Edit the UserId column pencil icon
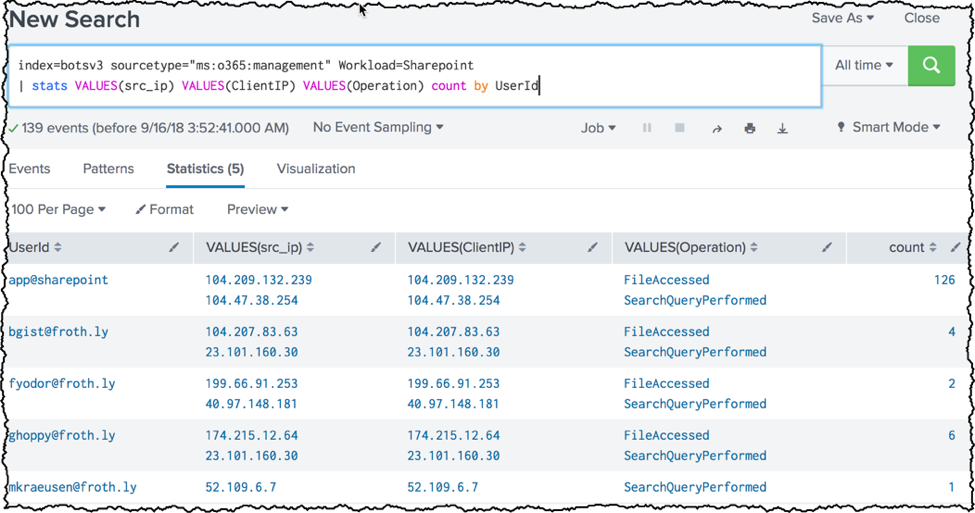Screen dimensions: 975x513 pyautogui.click(x=174, y=247)
